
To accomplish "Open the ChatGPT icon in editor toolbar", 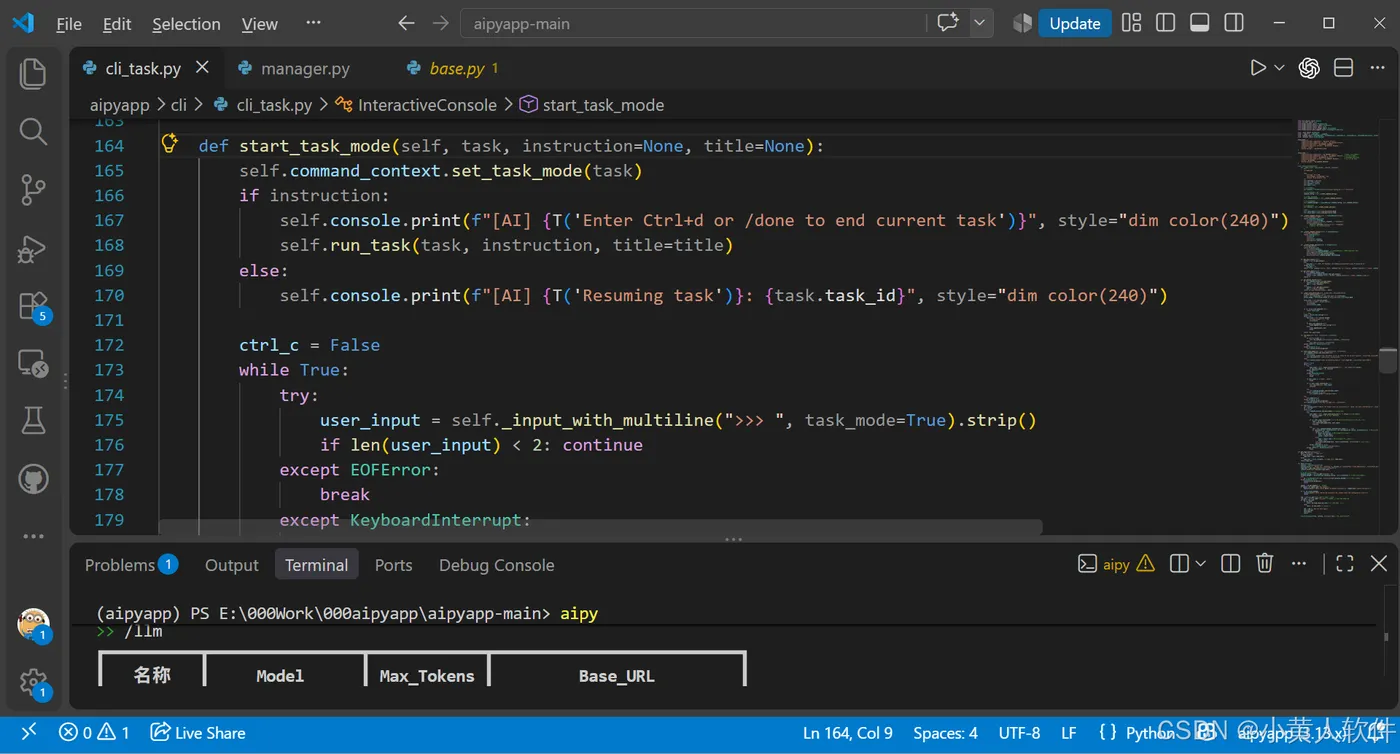I will coord(1309,68).
